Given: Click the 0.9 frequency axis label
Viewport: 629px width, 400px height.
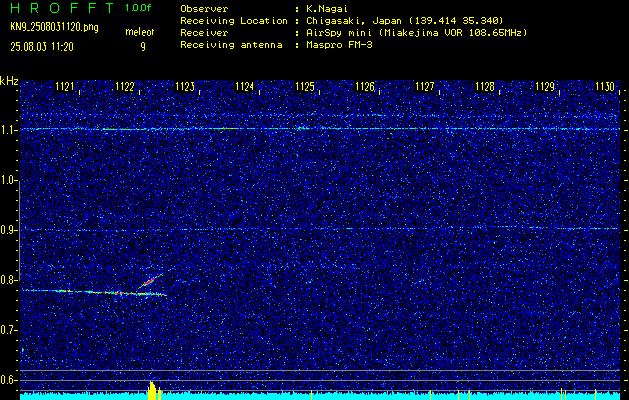Looking at the screenshot, I should point(9,230).
